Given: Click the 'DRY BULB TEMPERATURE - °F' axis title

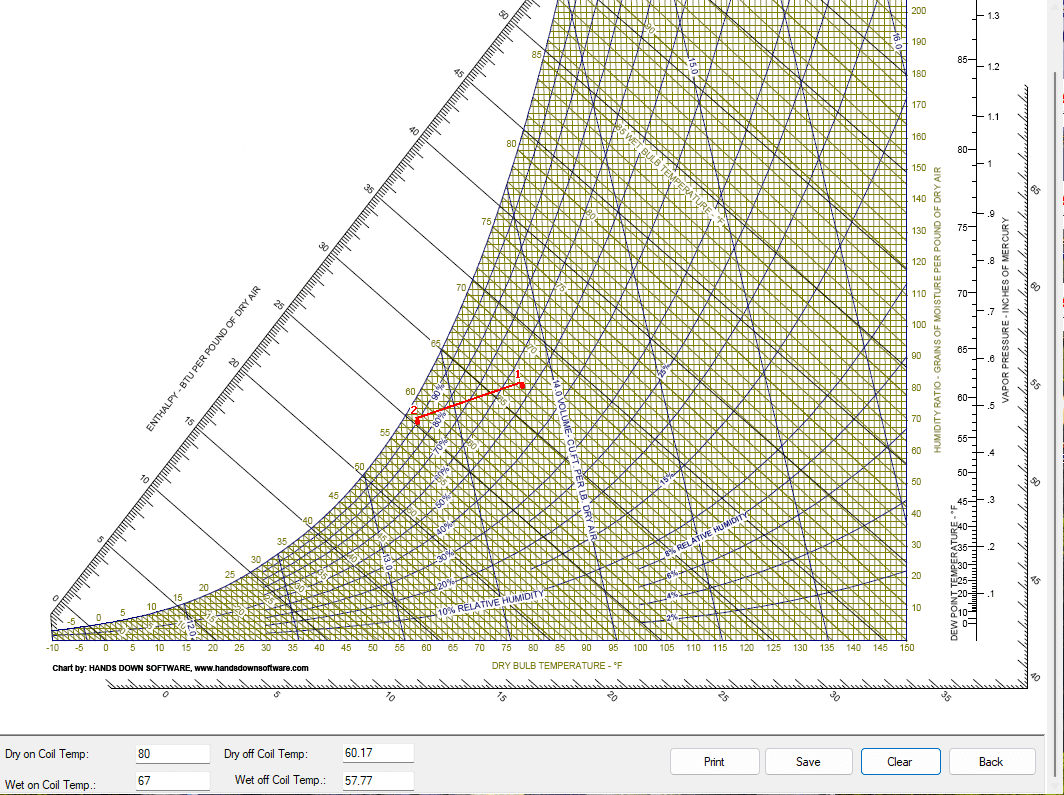Looking at the screenshot, I should tap(557, 665).
